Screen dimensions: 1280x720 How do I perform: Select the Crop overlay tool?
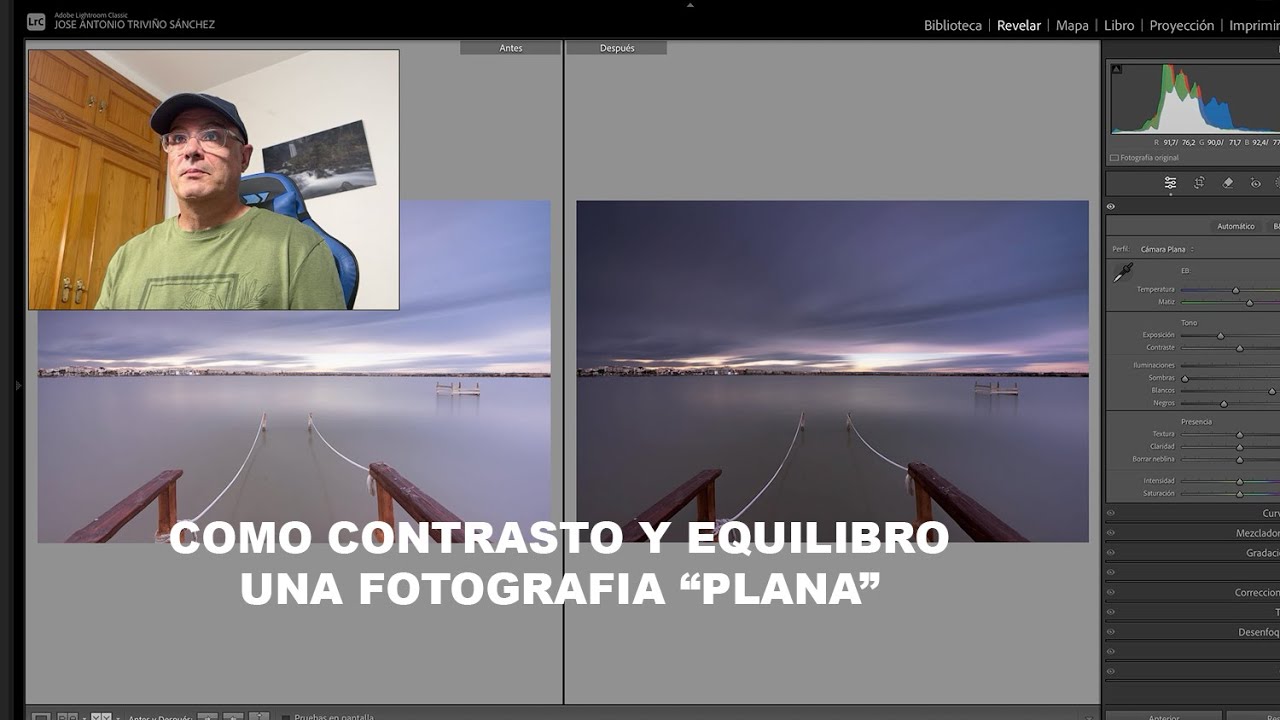1199,183
